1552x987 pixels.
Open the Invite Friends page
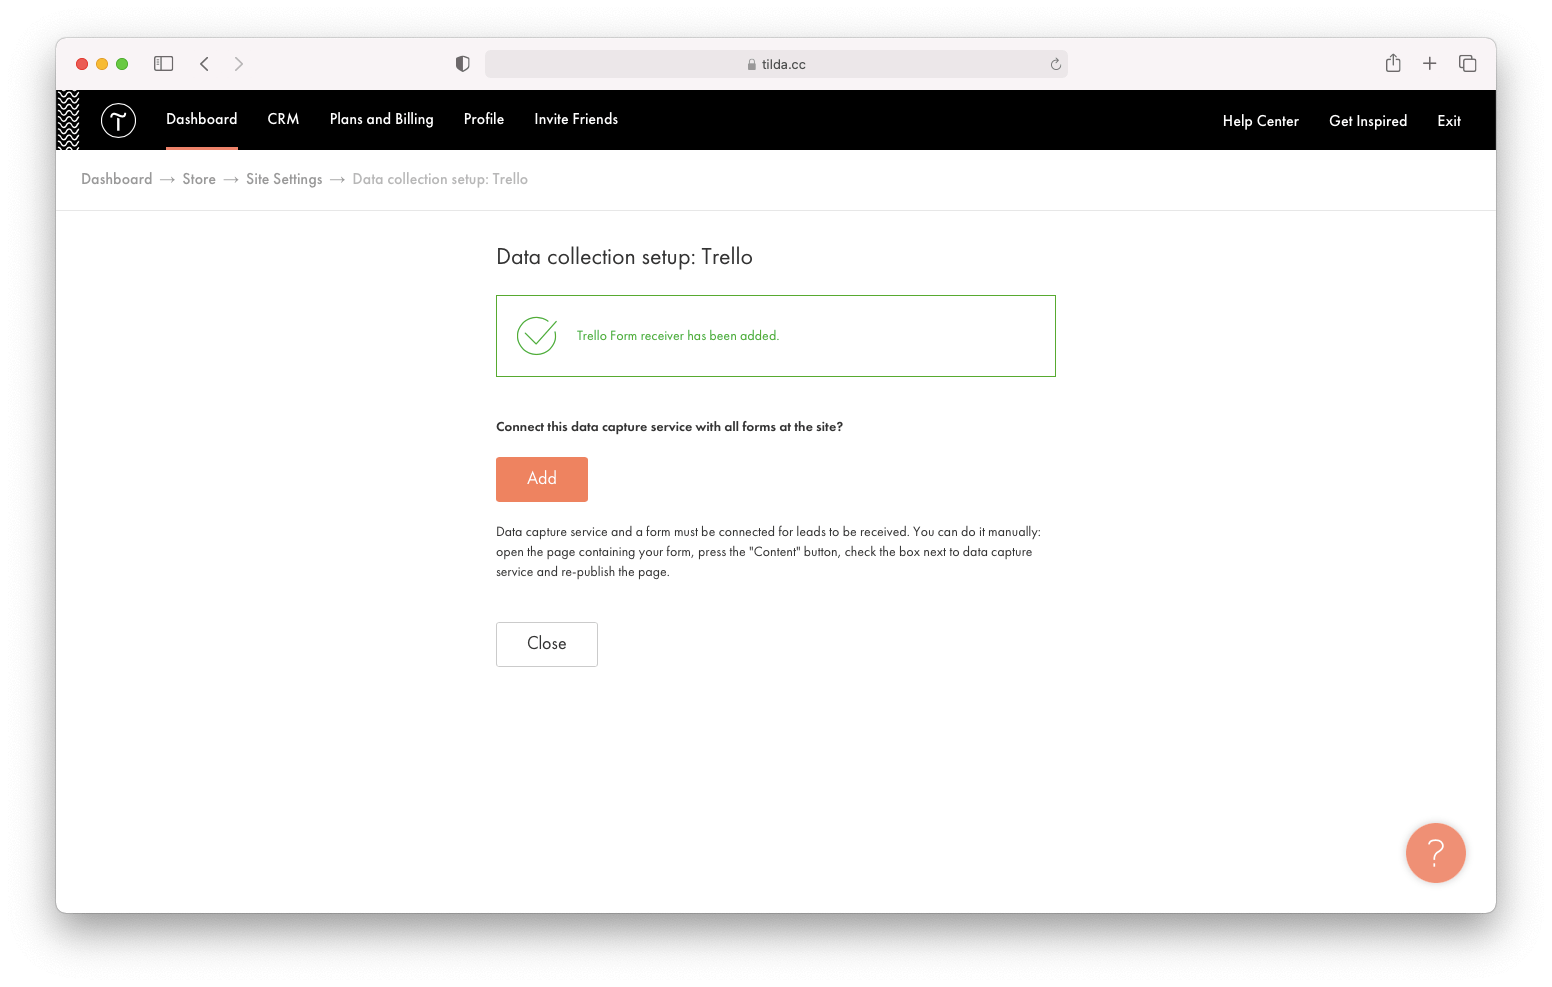576,118
